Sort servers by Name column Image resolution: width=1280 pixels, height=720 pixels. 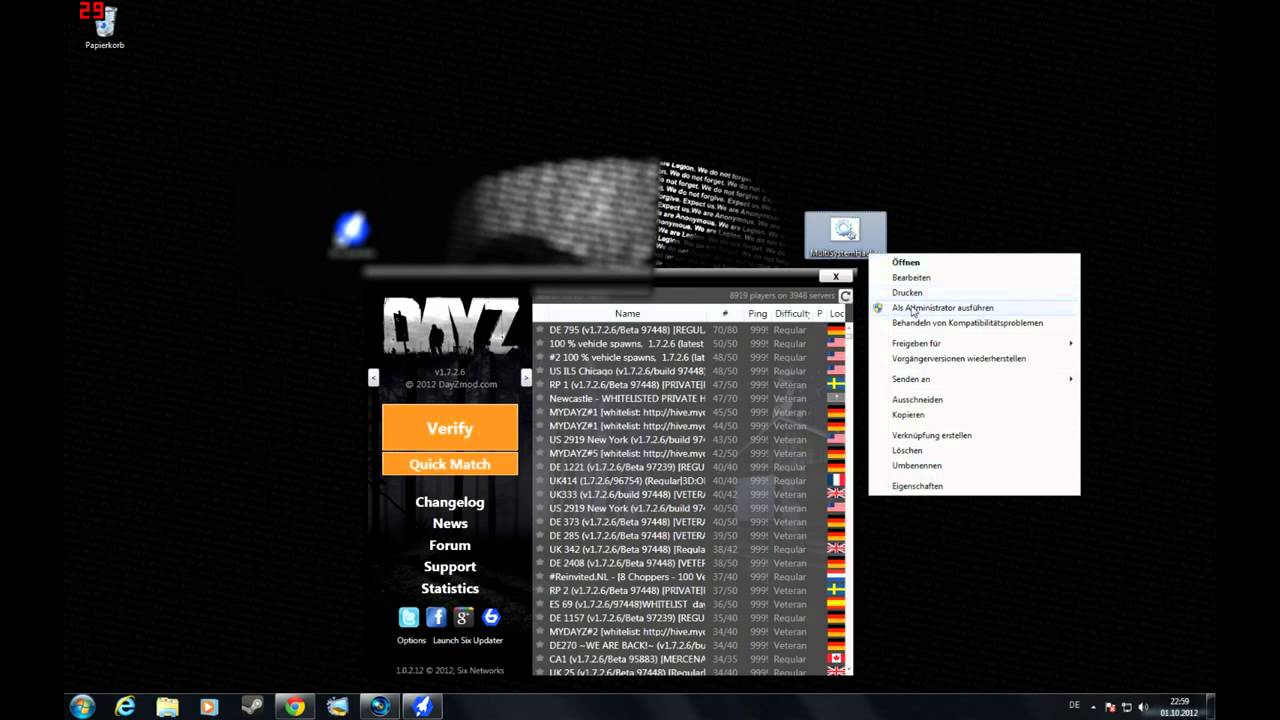click(627, 314)
